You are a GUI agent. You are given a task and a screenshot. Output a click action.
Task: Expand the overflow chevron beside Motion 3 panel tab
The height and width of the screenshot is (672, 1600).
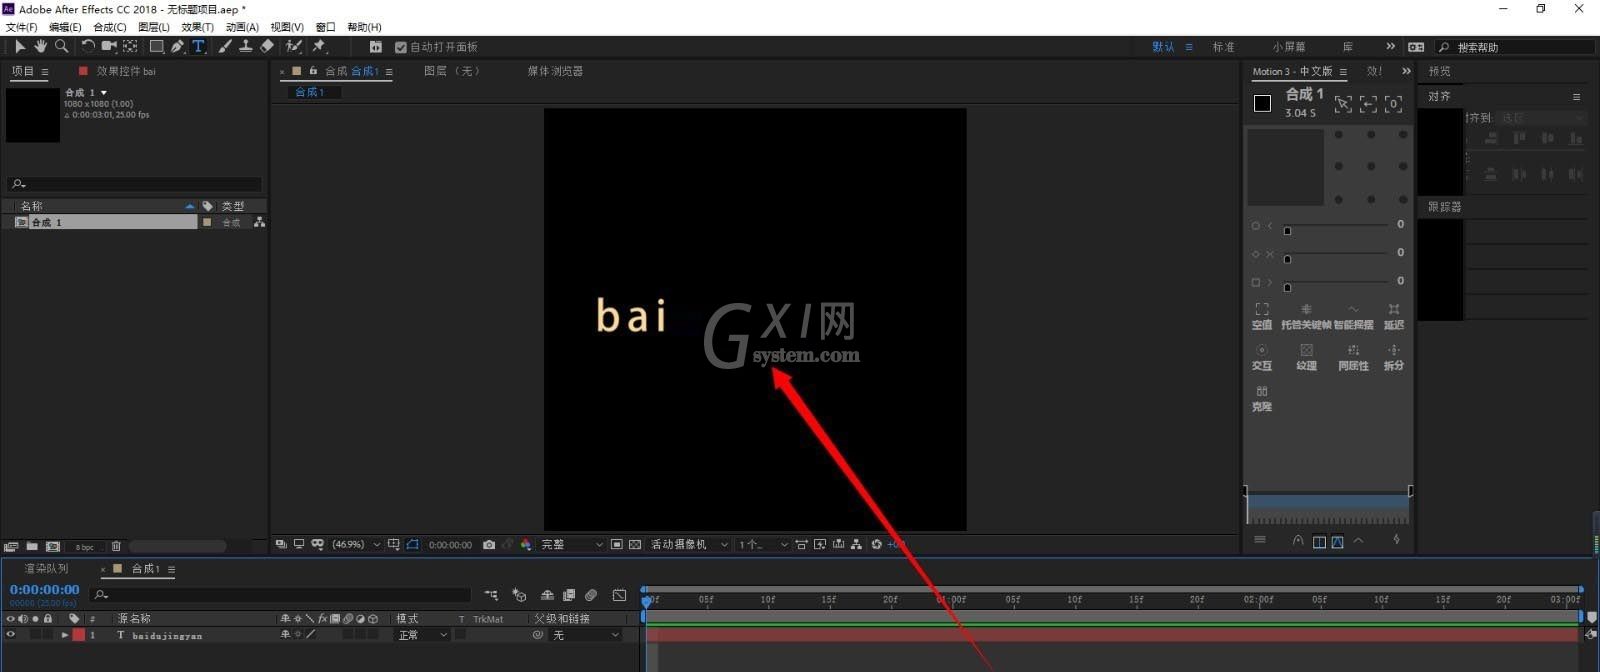pos(1406,71)
